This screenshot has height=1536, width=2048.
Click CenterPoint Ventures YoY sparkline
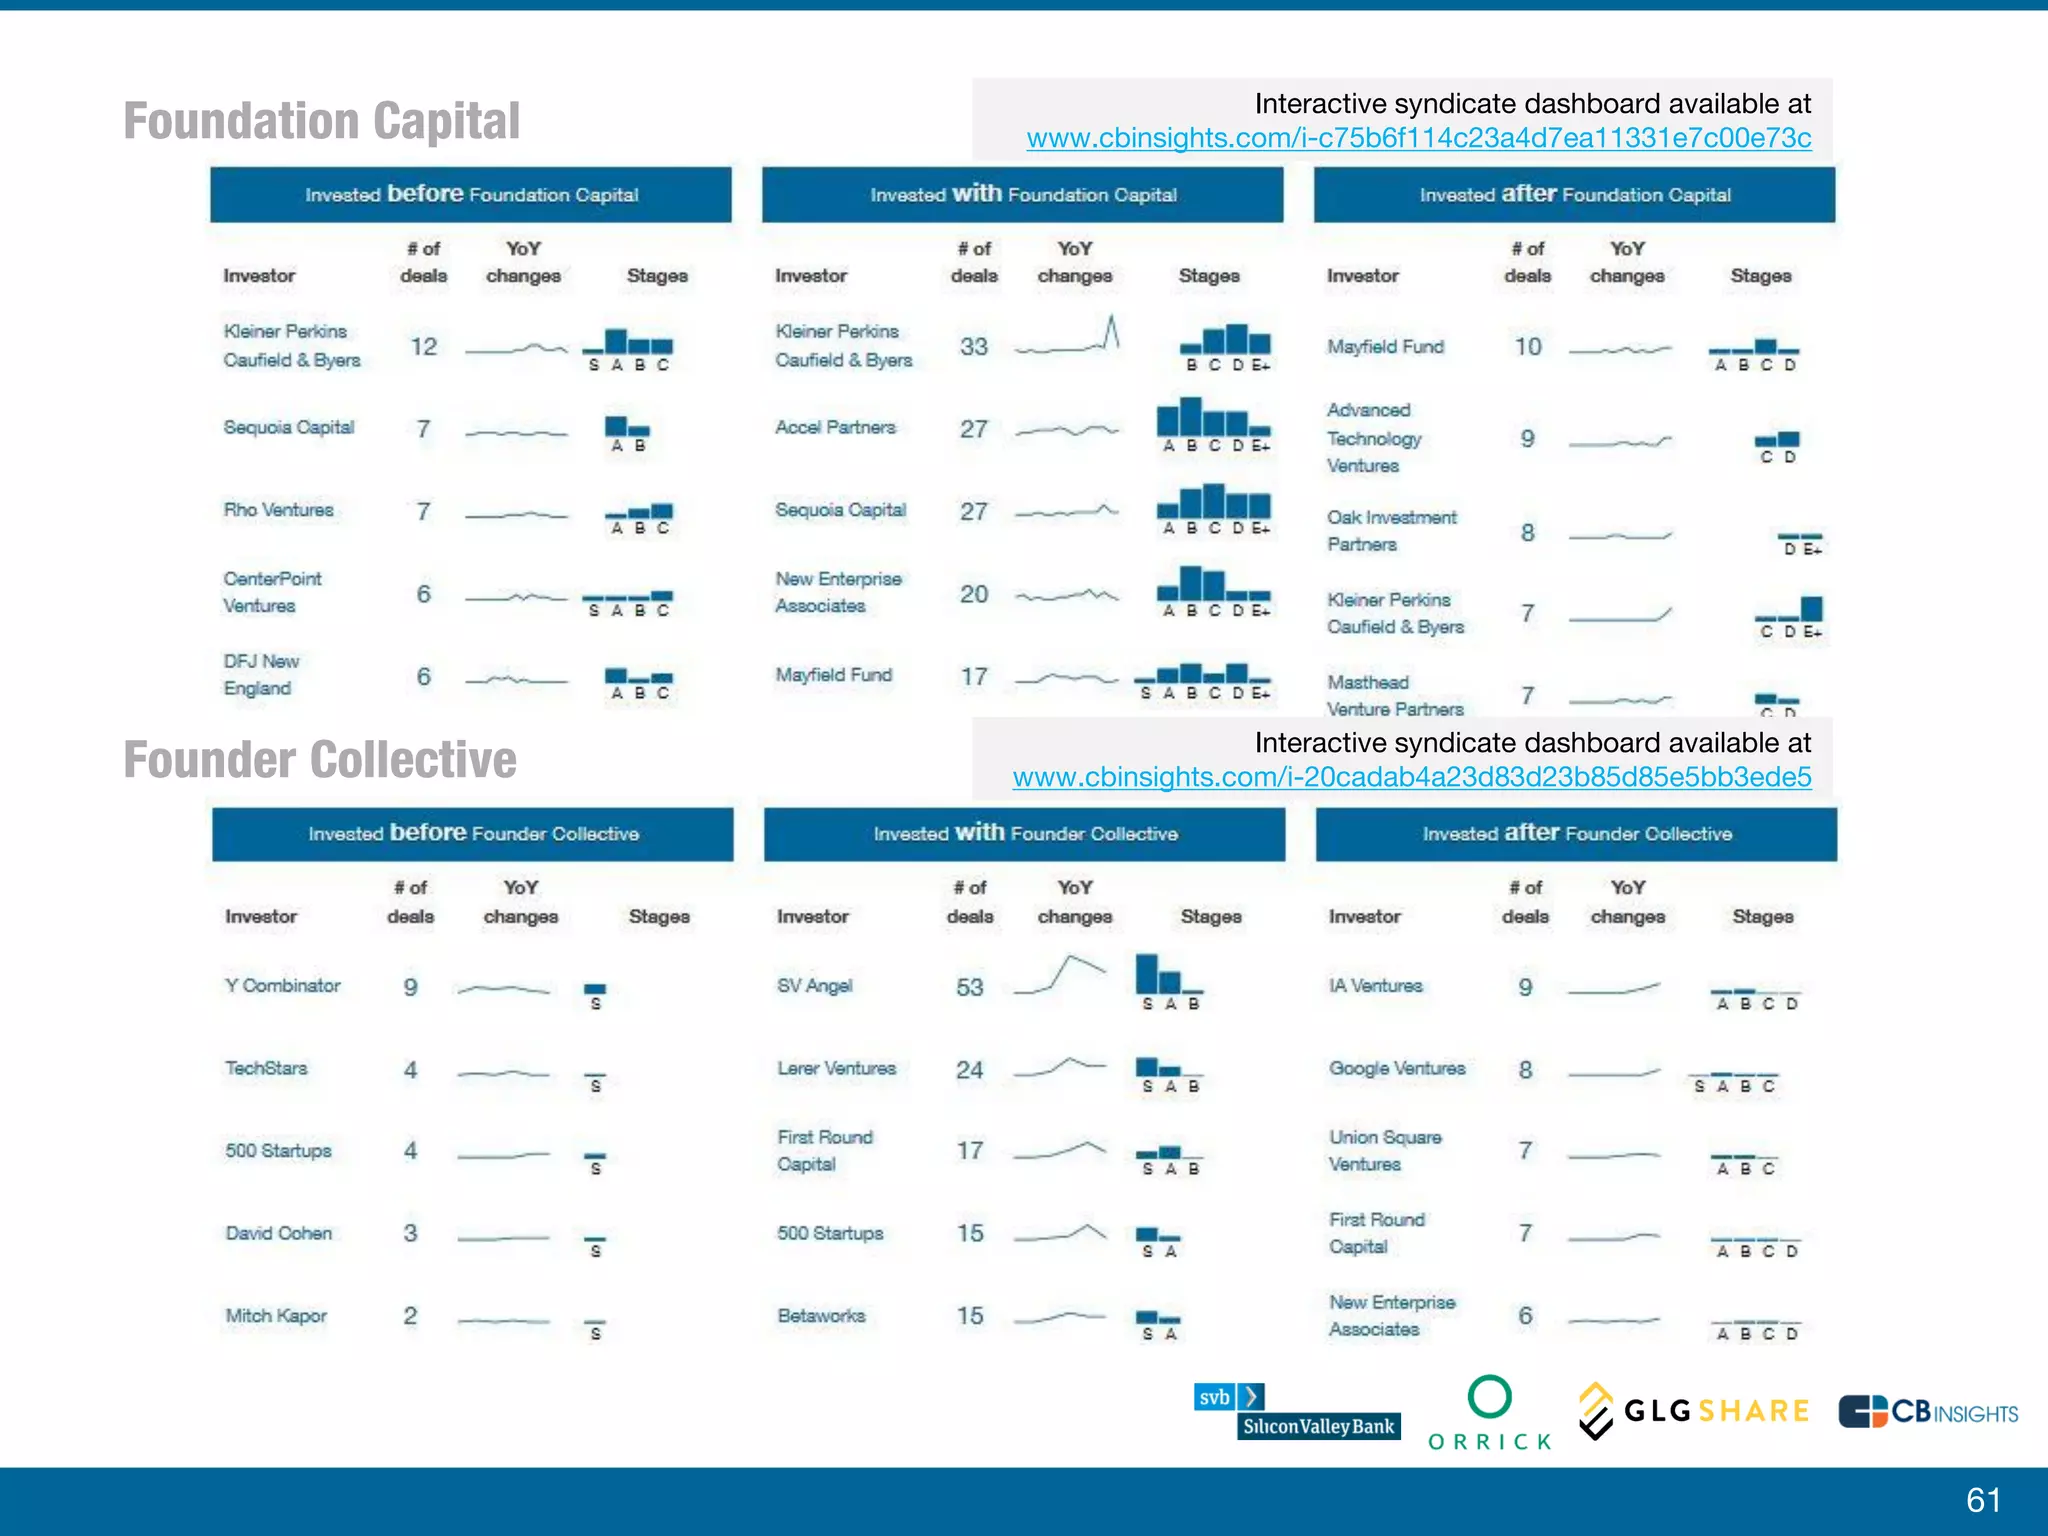[517, 597]
